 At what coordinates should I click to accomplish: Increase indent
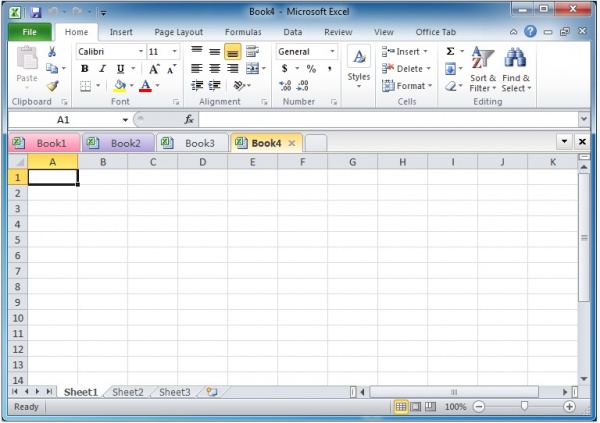tap(215, 86)
